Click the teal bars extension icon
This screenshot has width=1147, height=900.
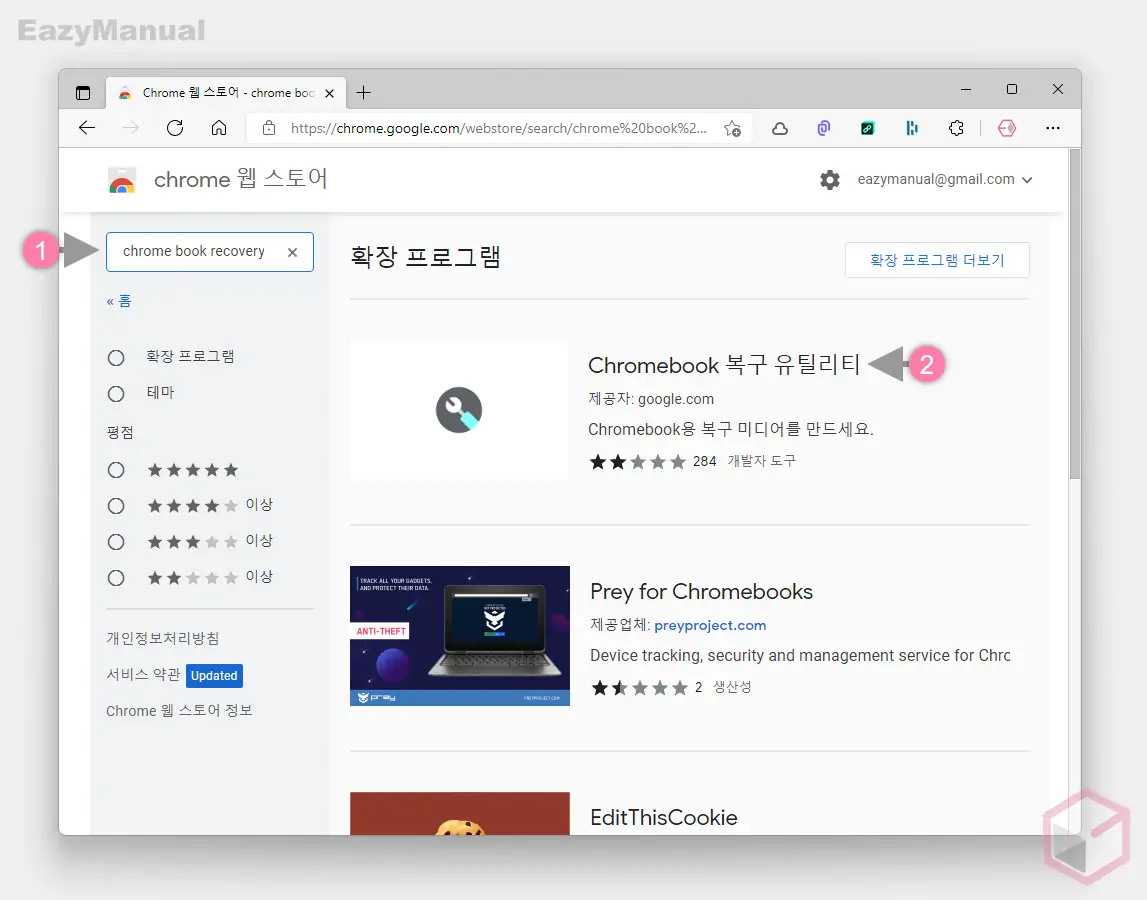(x=911, y=129)
